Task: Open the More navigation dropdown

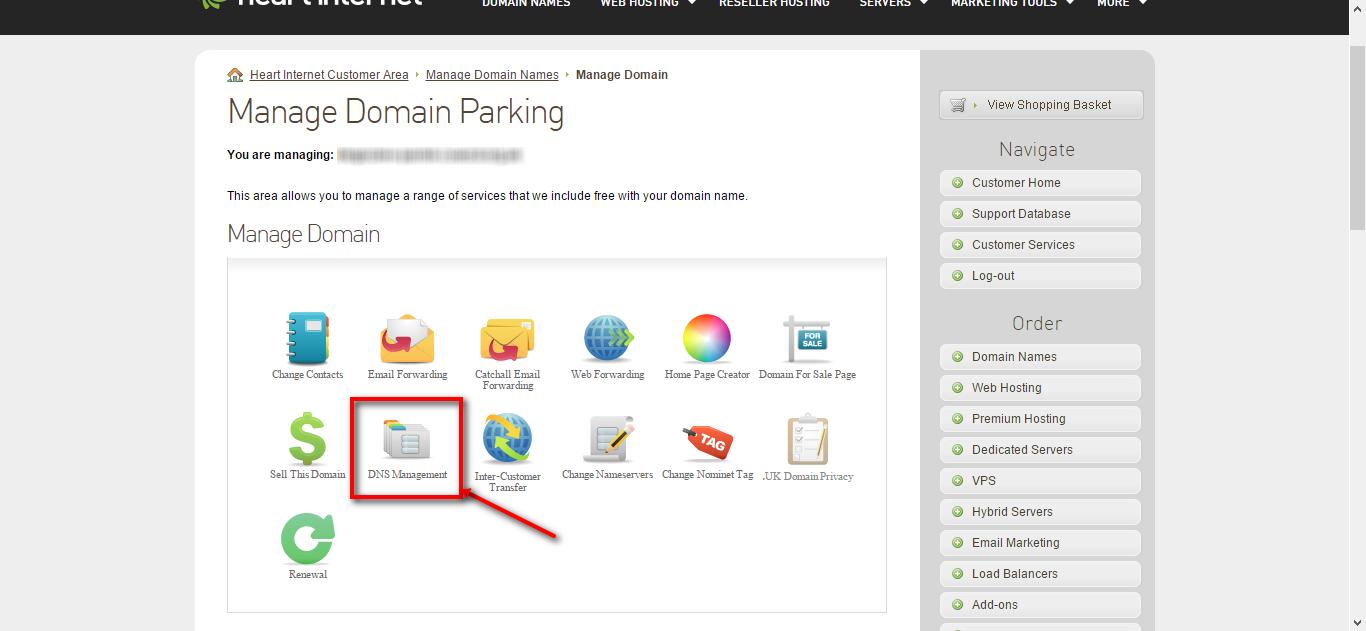Action: 1120,4
